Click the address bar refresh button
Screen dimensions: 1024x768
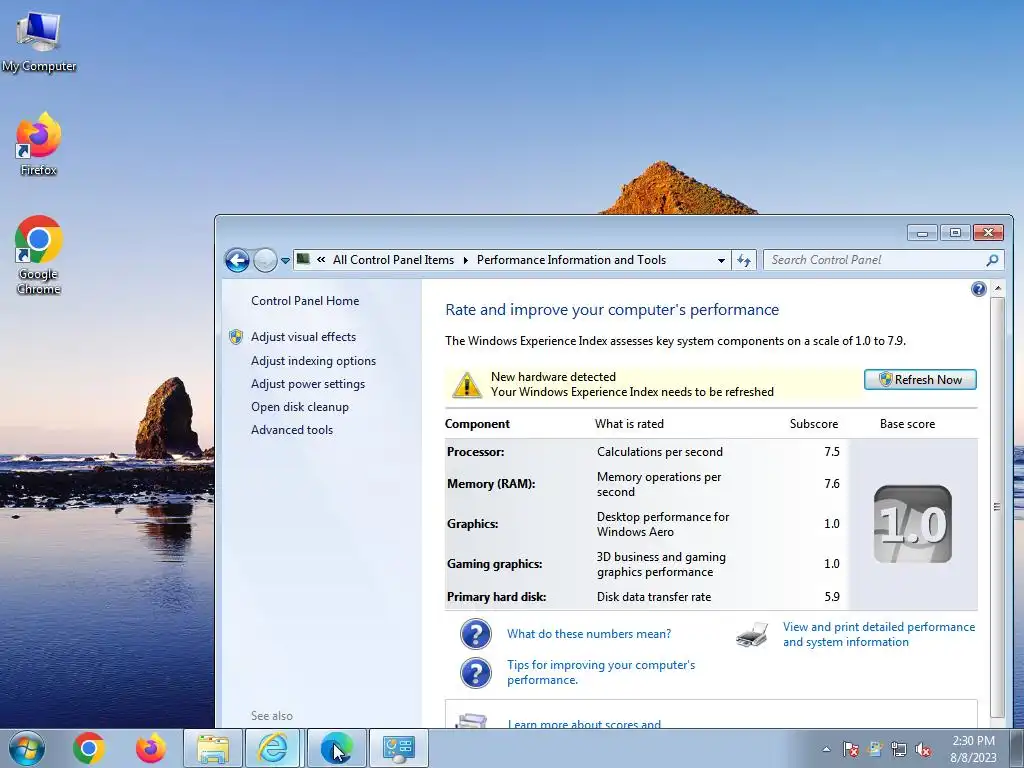point(744,260)
